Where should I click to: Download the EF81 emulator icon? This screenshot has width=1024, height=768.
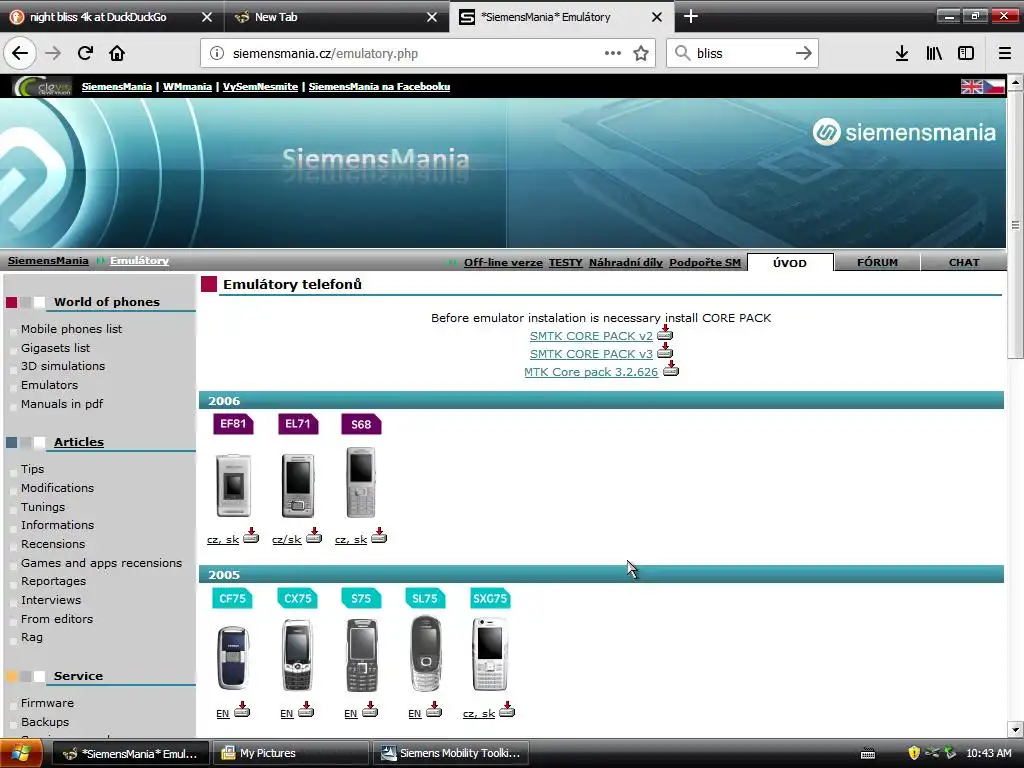click(x=251, y=536)
